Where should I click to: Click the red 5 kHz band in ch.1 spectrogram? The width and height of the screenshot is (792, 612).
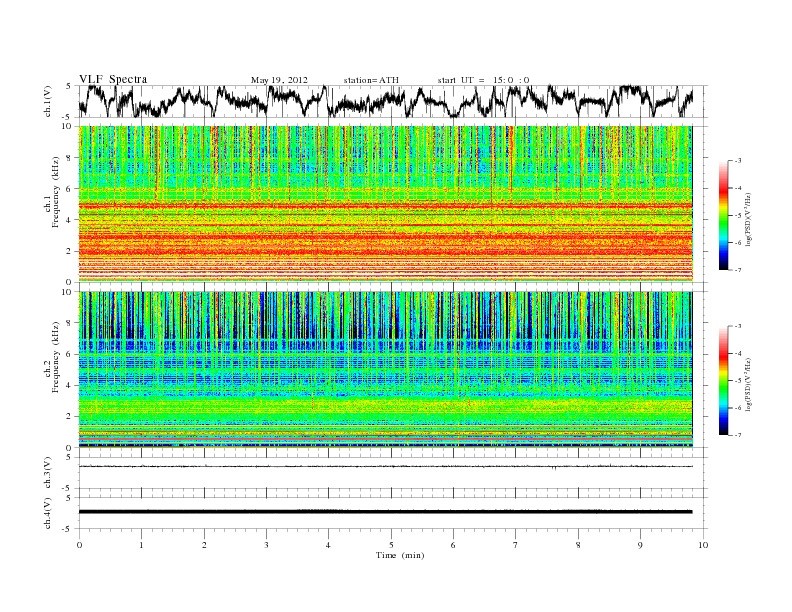coord(385,206)
